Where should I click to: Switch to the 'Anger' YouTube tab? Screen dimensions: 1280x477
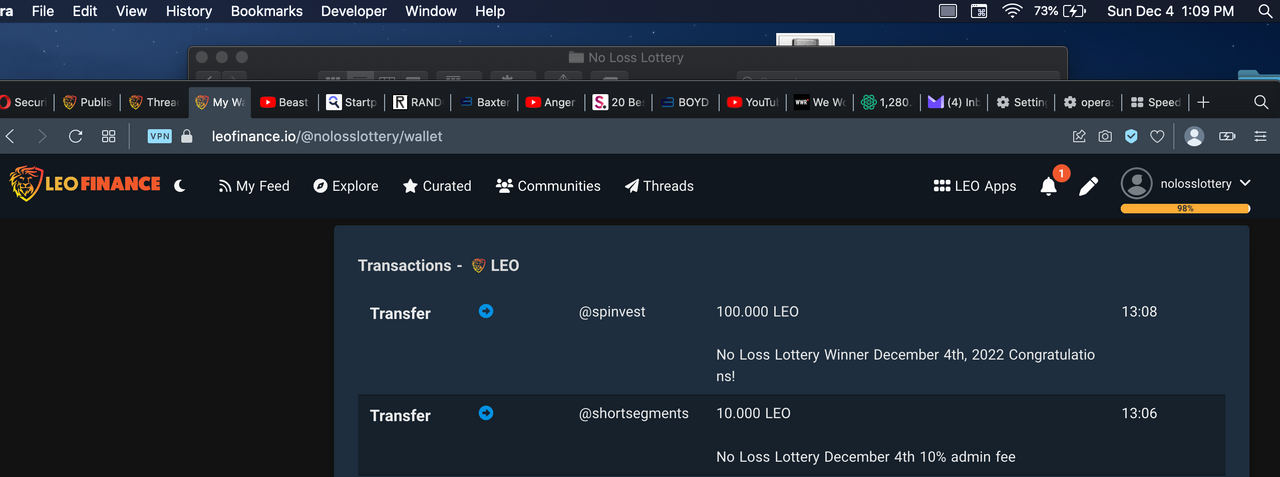coord(551,102)
